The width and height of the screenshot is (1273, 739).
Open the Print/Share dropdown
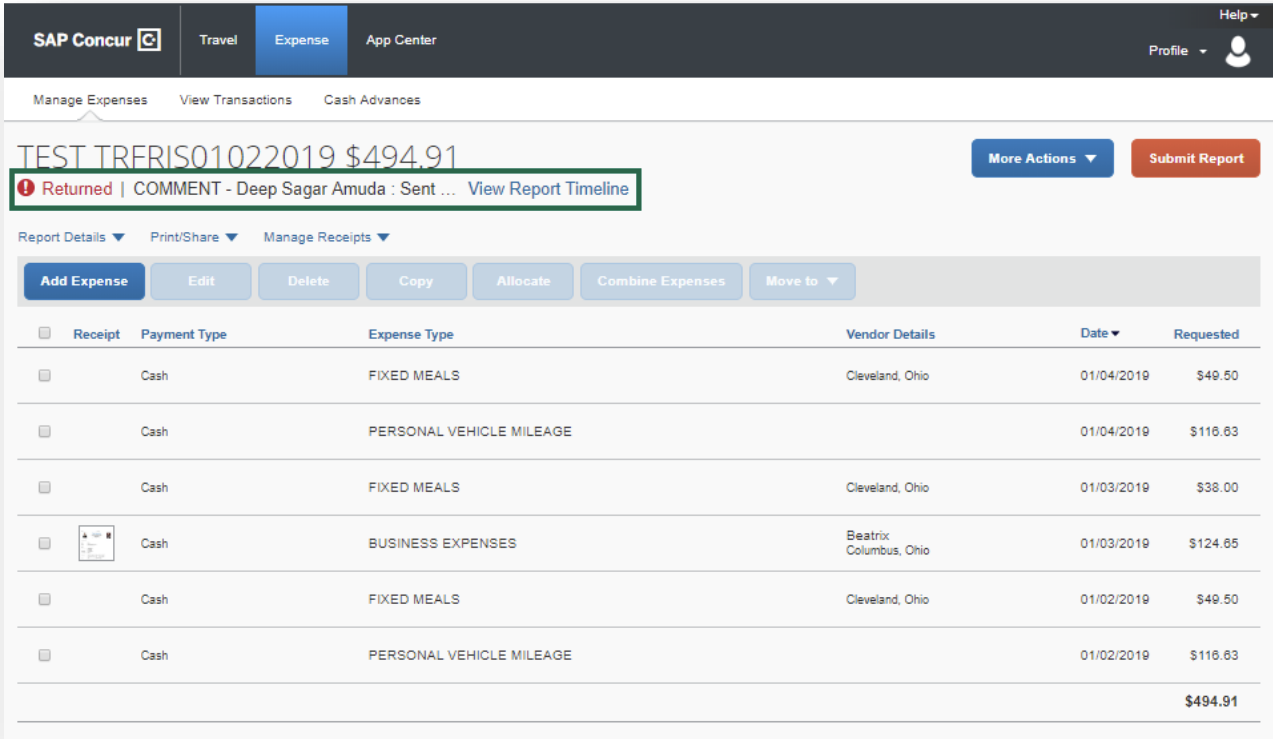pos(194,238)
